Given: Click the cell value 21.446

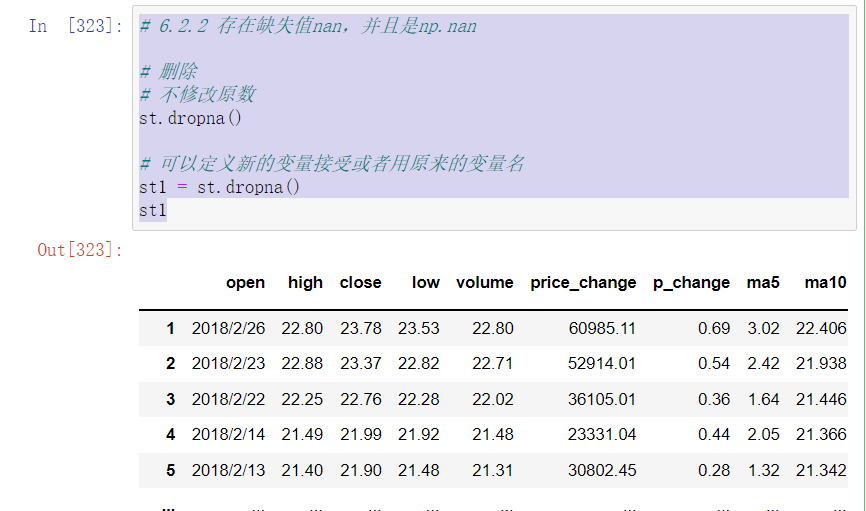Looking at the screenshot, I should pyautogui.click(x=821, y=399).
